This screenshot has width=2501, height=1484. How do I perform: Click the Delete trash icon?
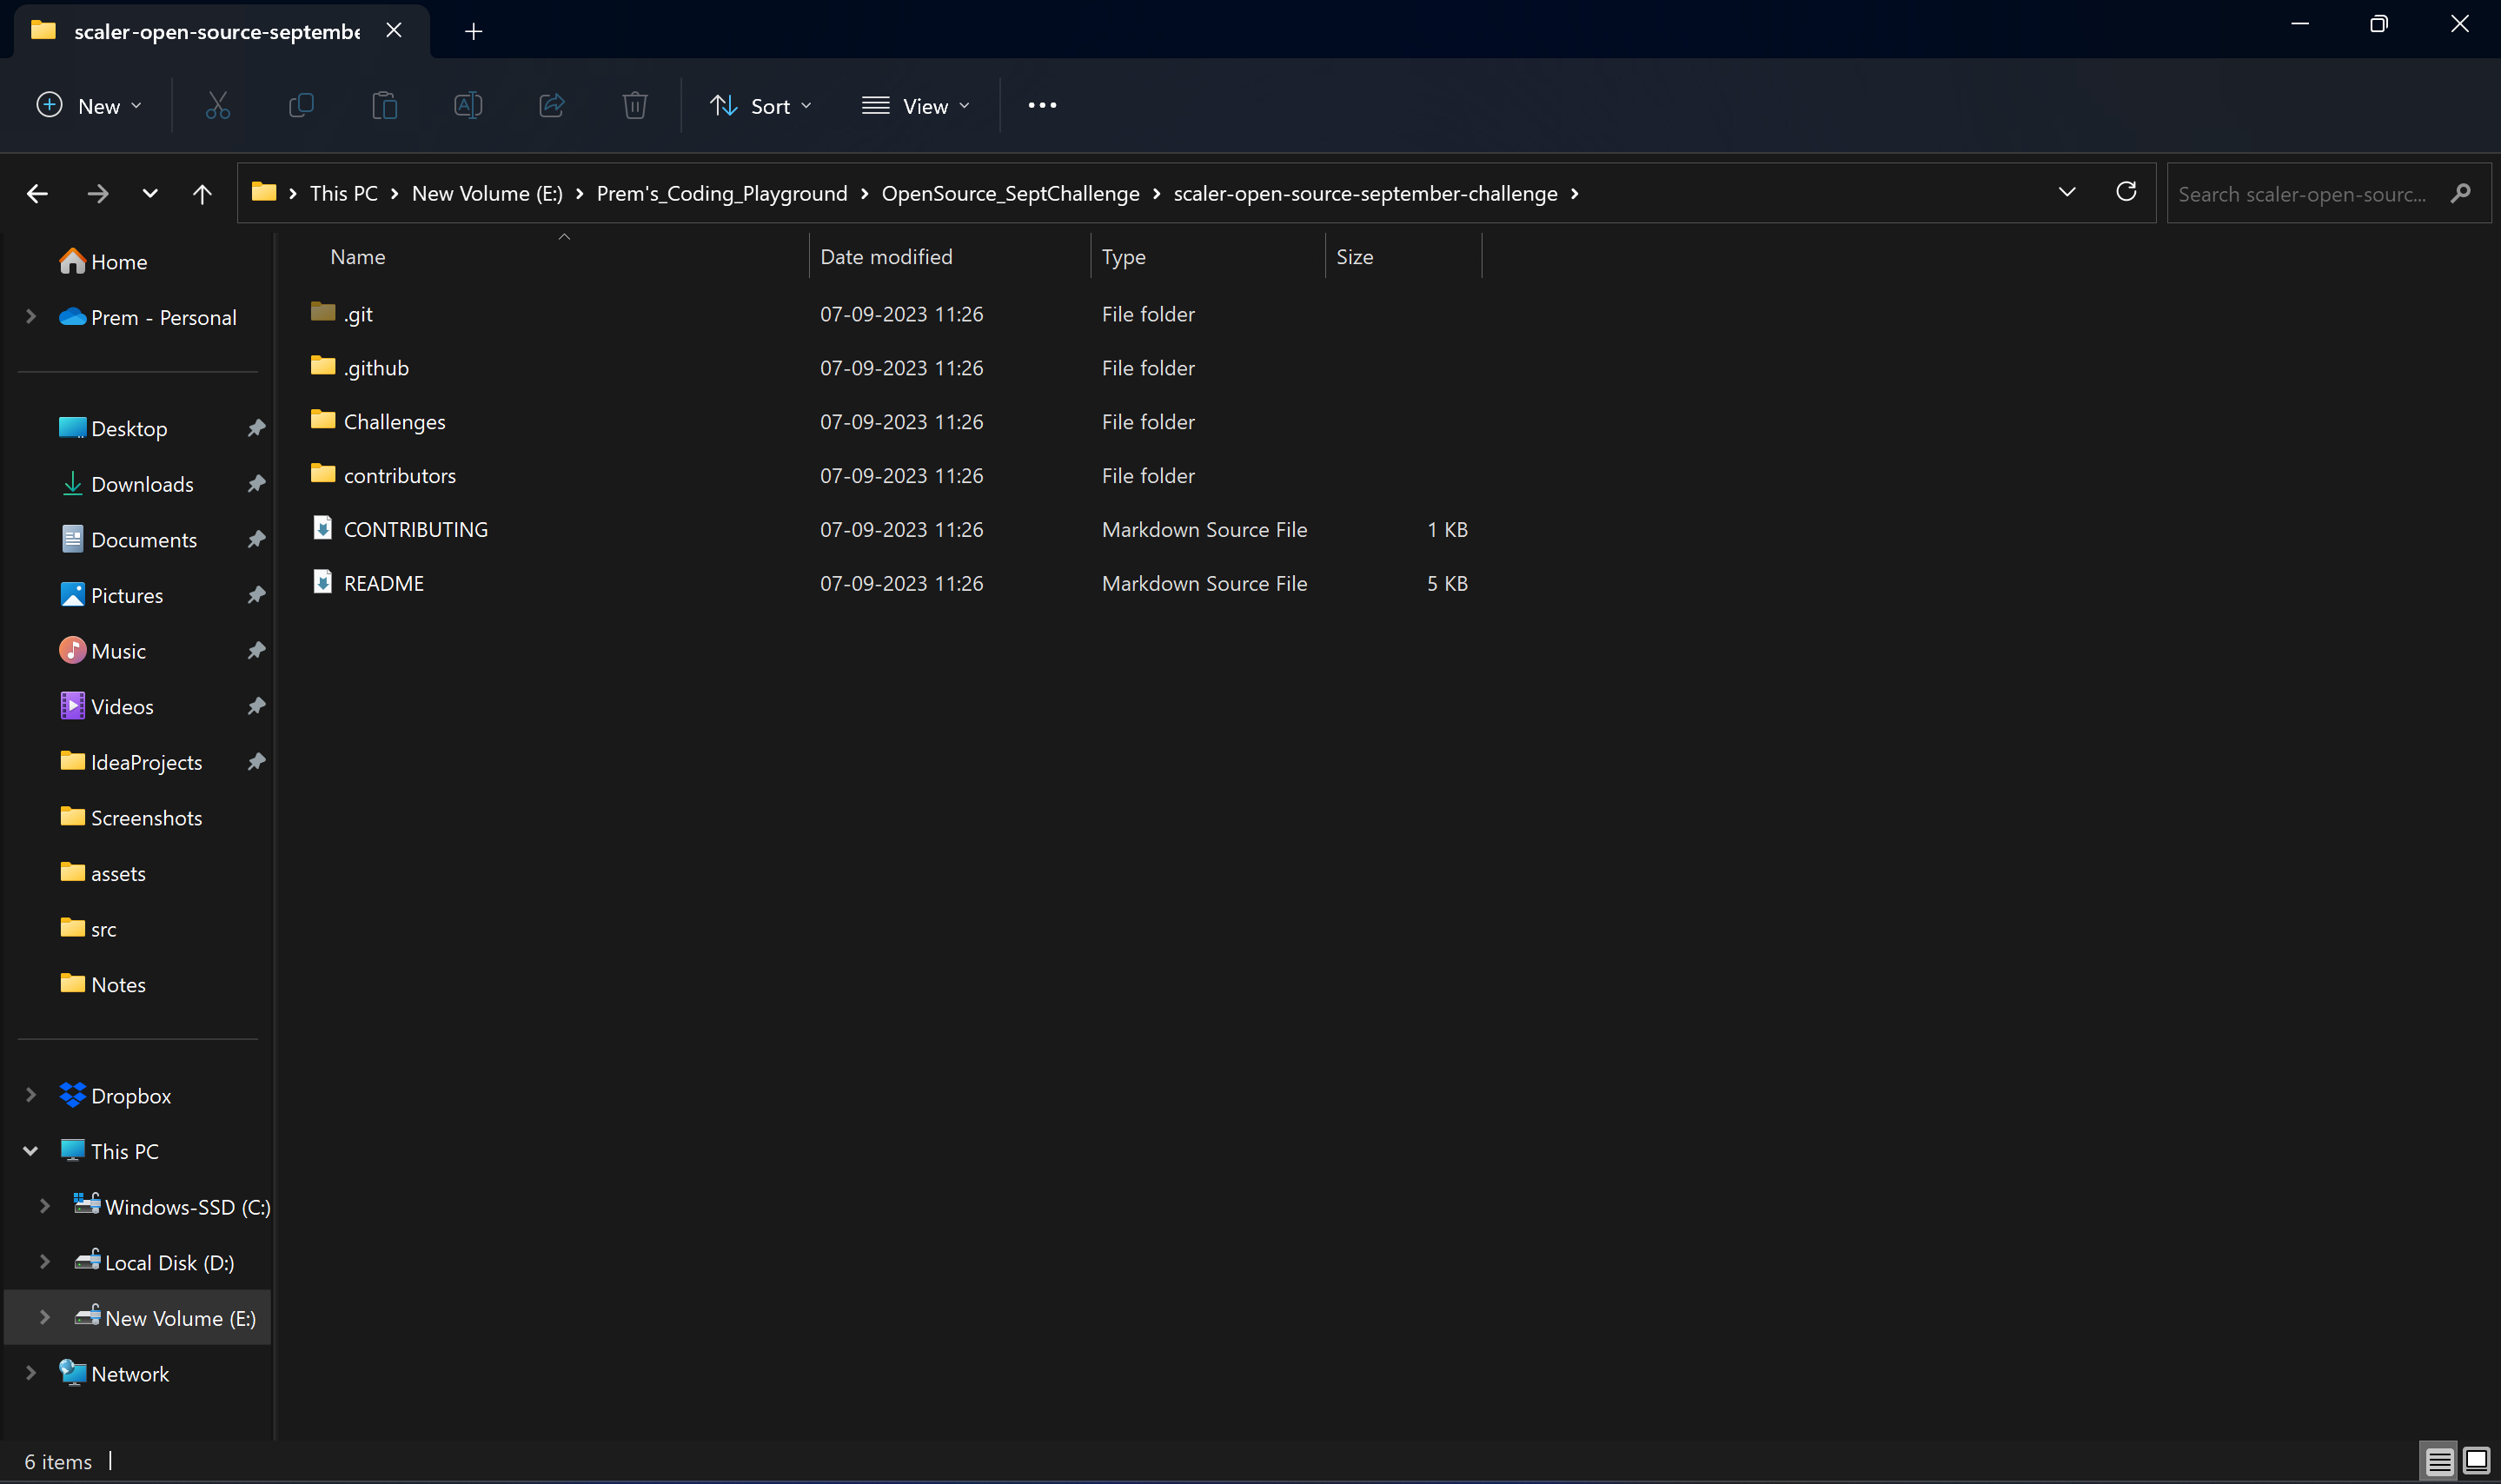point(635,105)
